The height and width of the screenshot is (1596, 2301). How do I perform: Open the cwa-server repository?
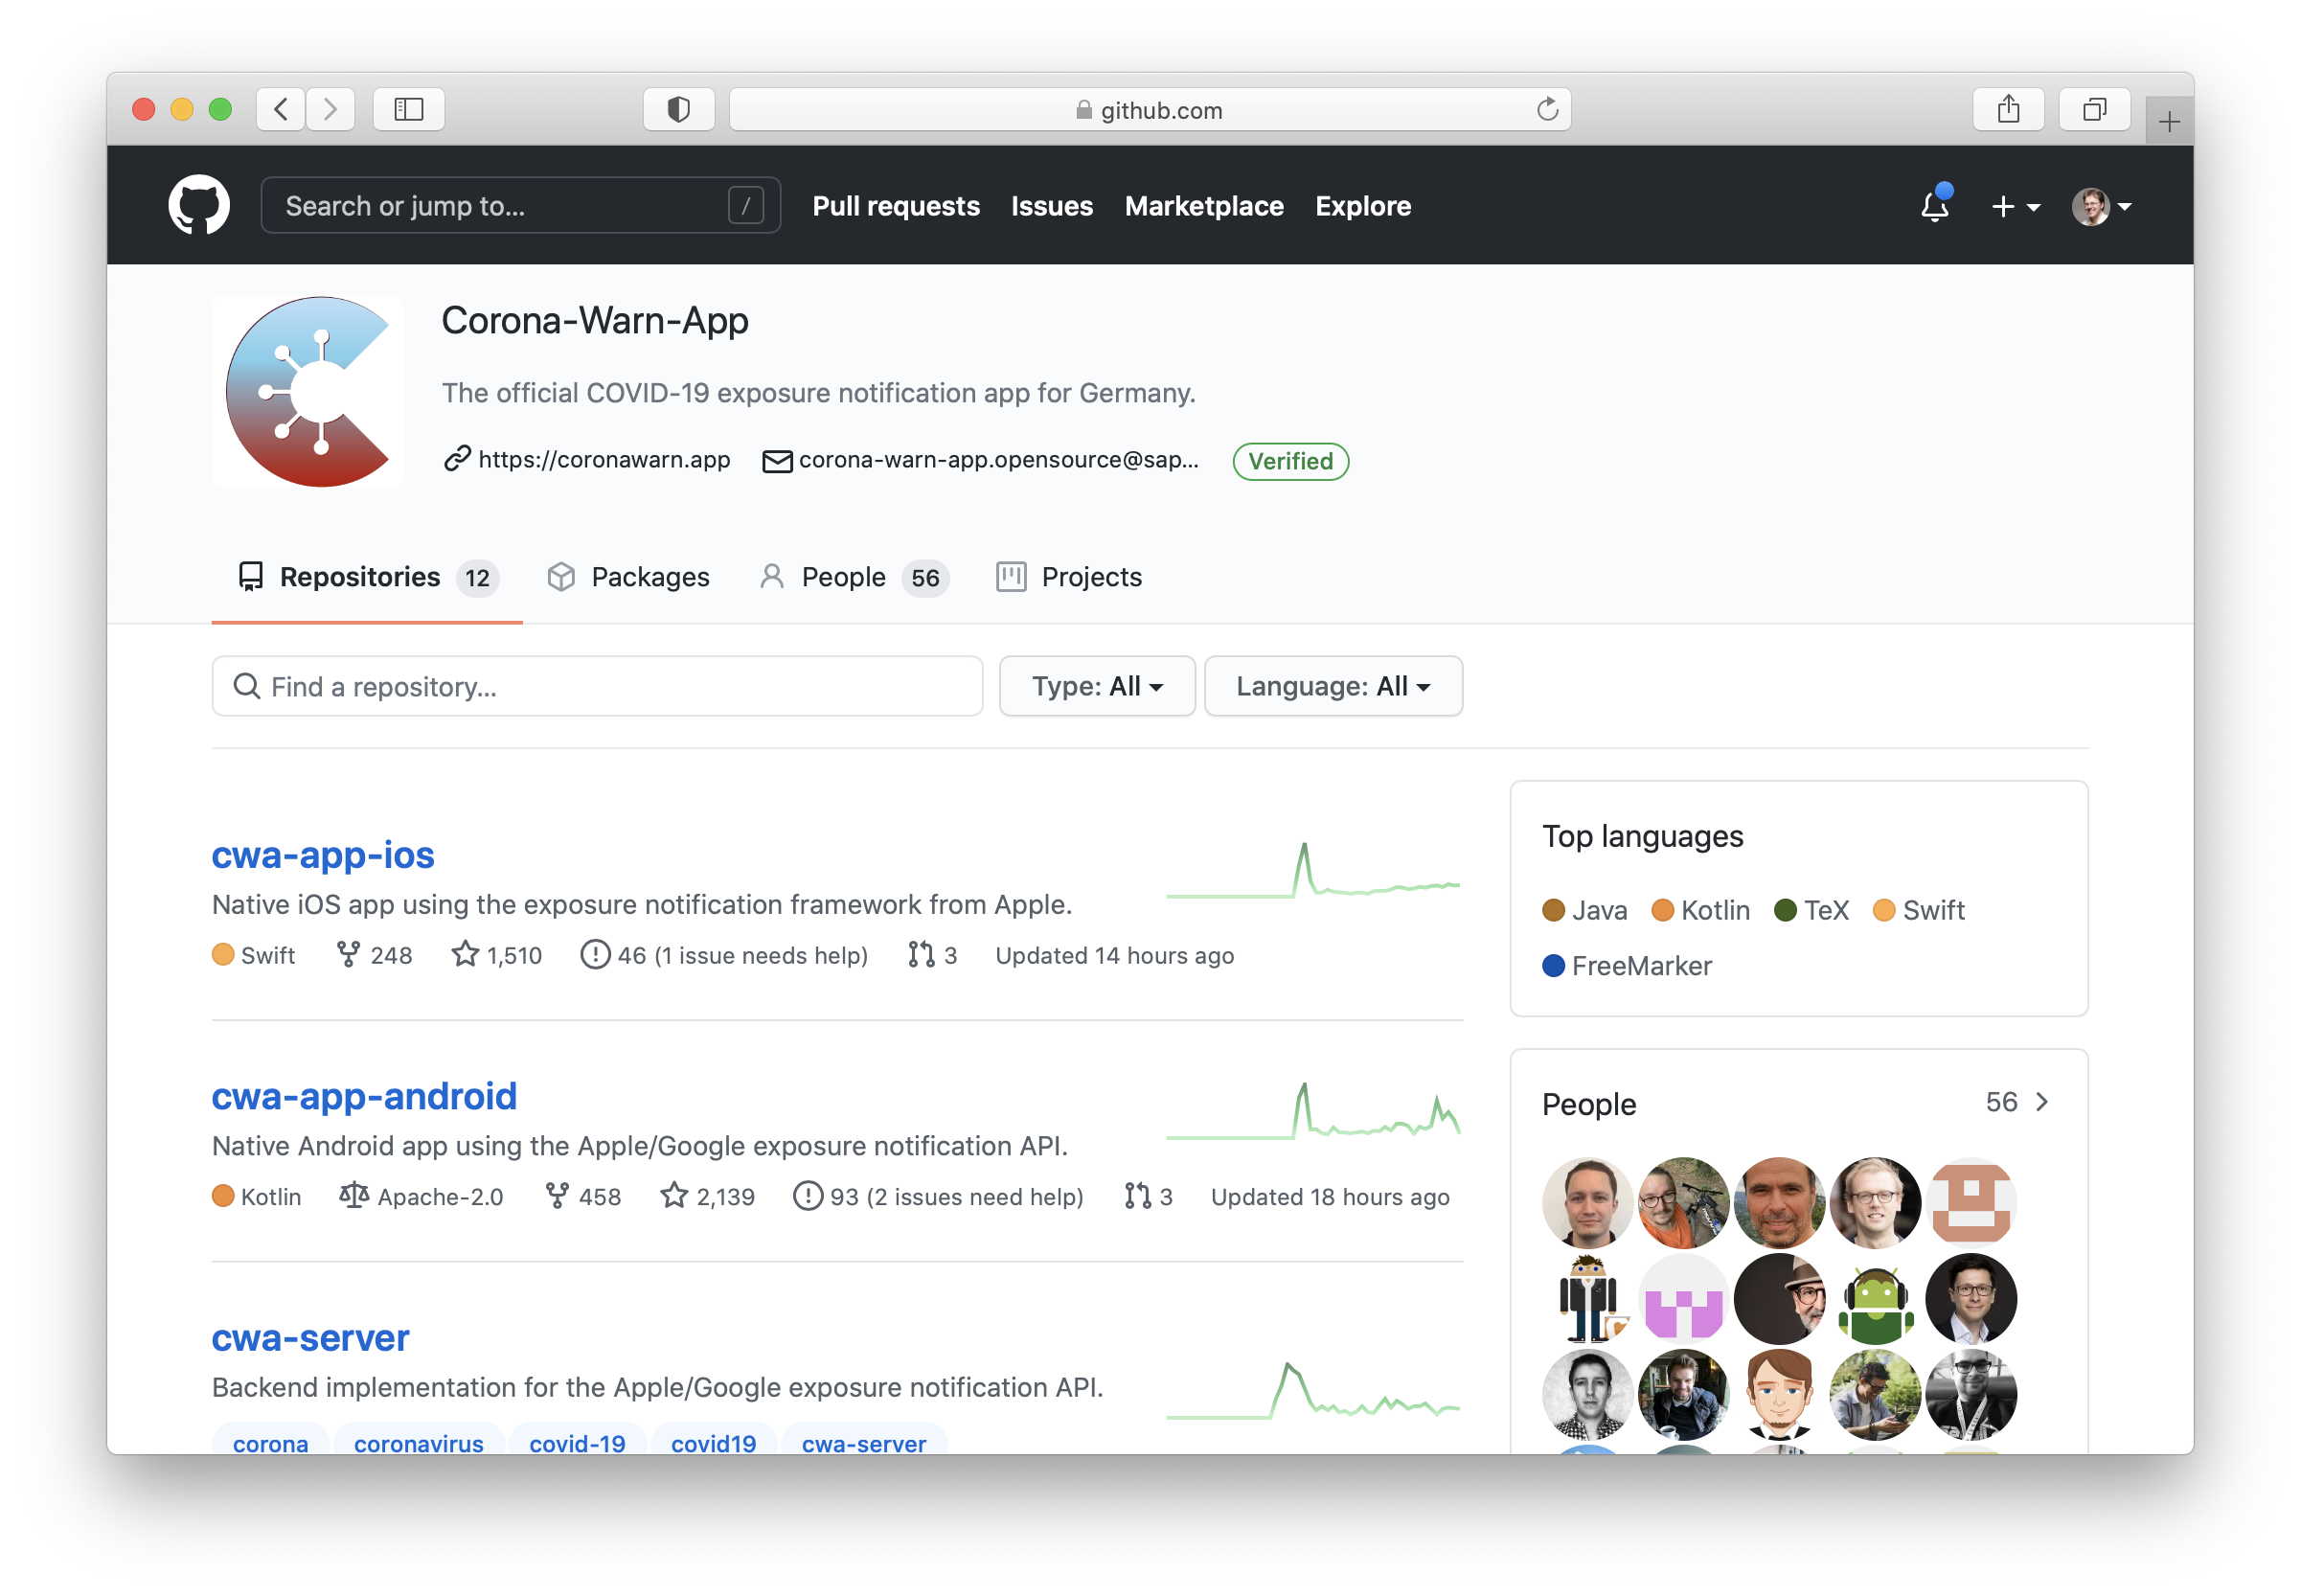[311, 1338]
